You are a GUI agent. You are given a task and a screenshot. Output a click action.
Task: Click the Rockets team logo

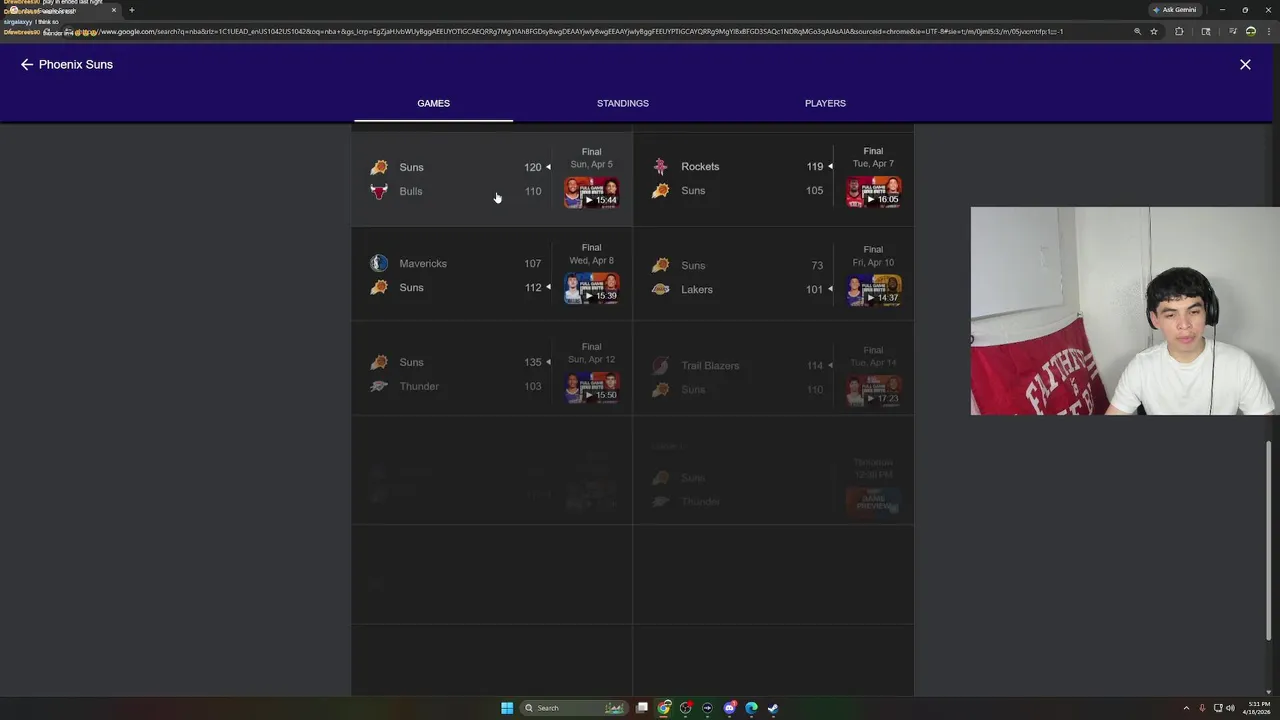pyautogui.click(x=660, y=166)
